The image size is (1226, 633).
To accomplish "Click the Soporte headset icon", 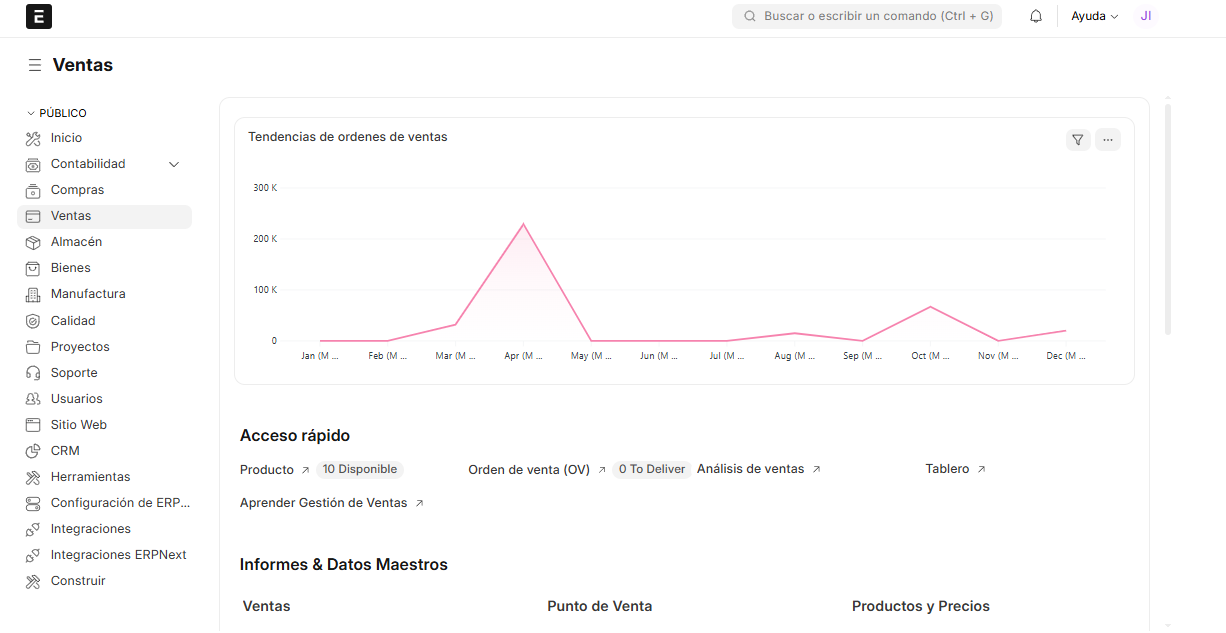I will tap(33, 373).
